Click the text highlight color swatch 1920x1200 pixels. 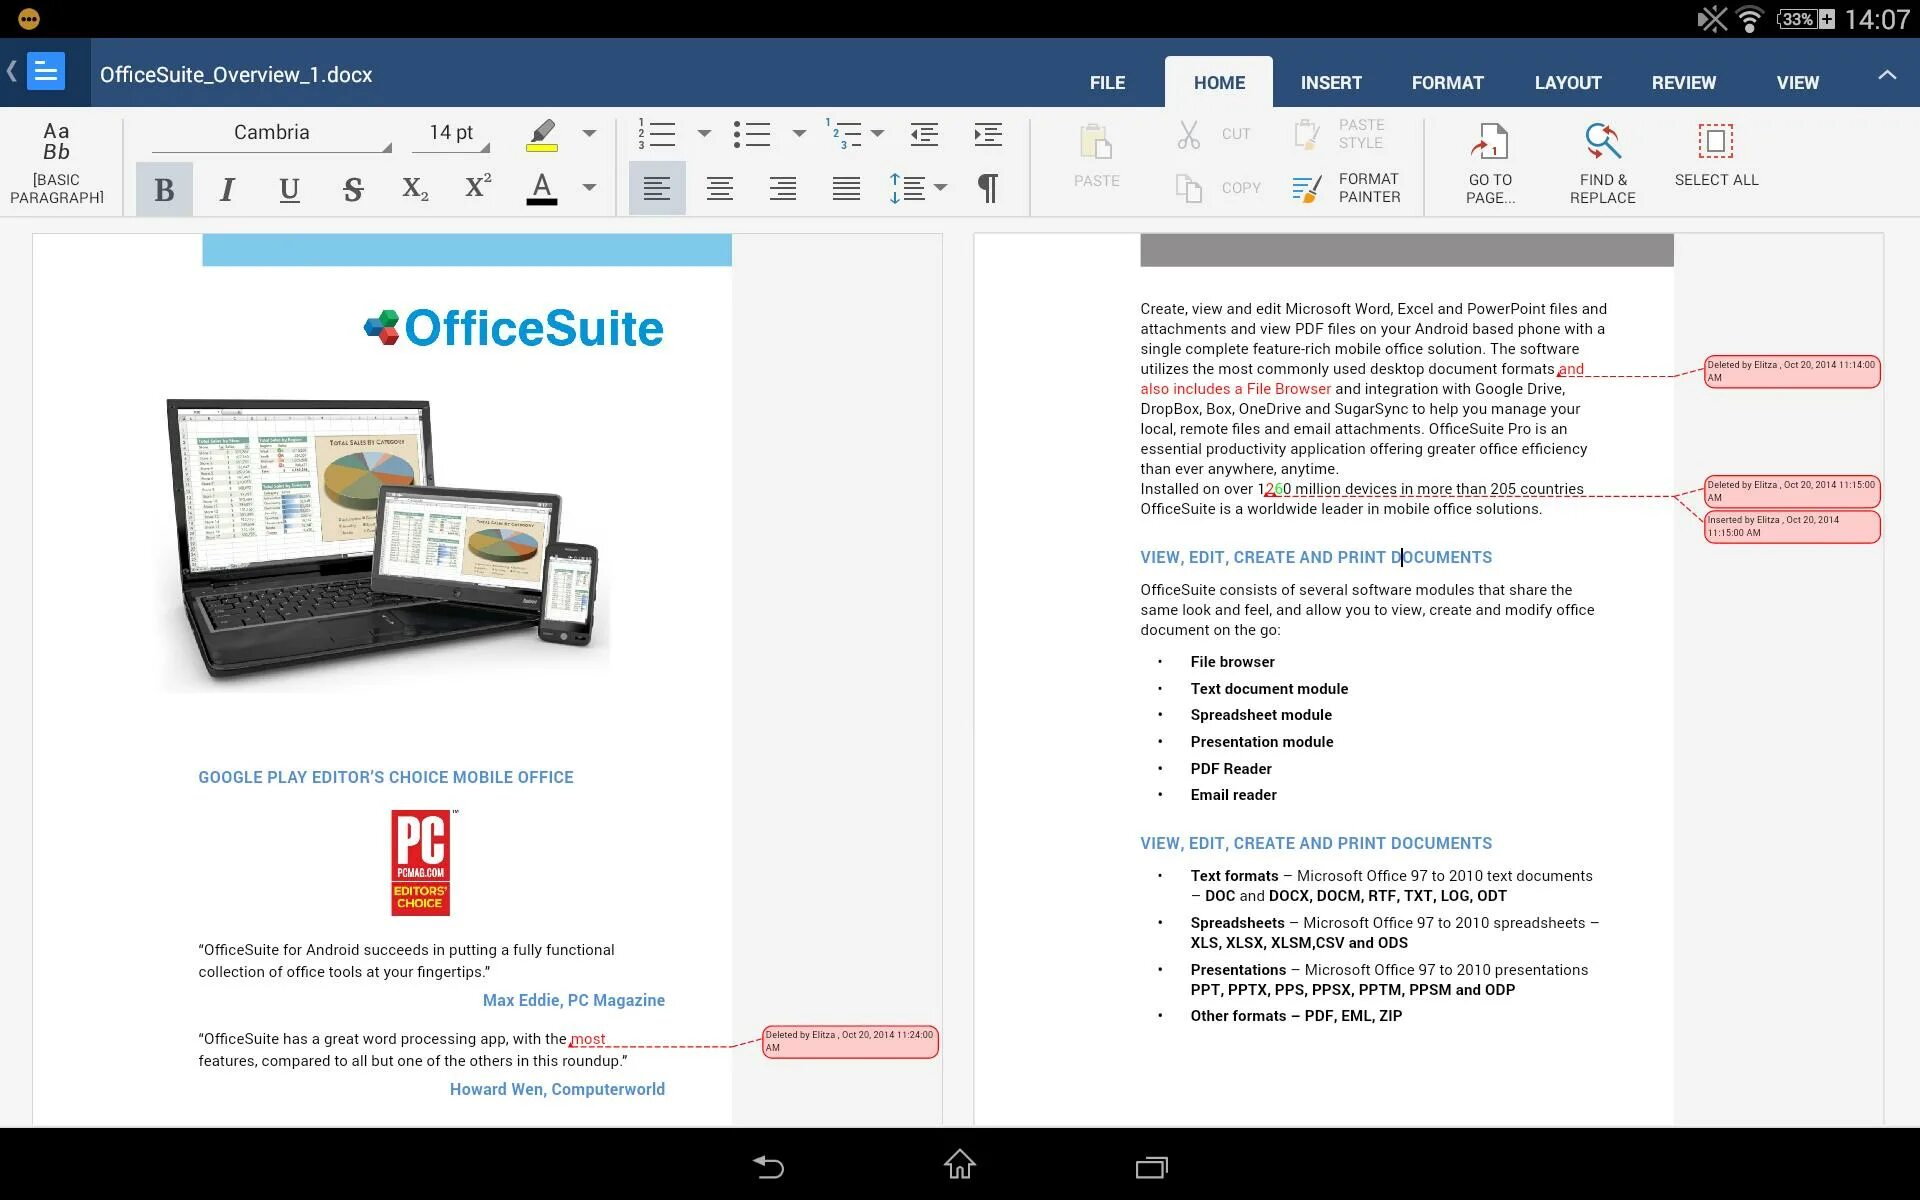(x=545, y=149)
